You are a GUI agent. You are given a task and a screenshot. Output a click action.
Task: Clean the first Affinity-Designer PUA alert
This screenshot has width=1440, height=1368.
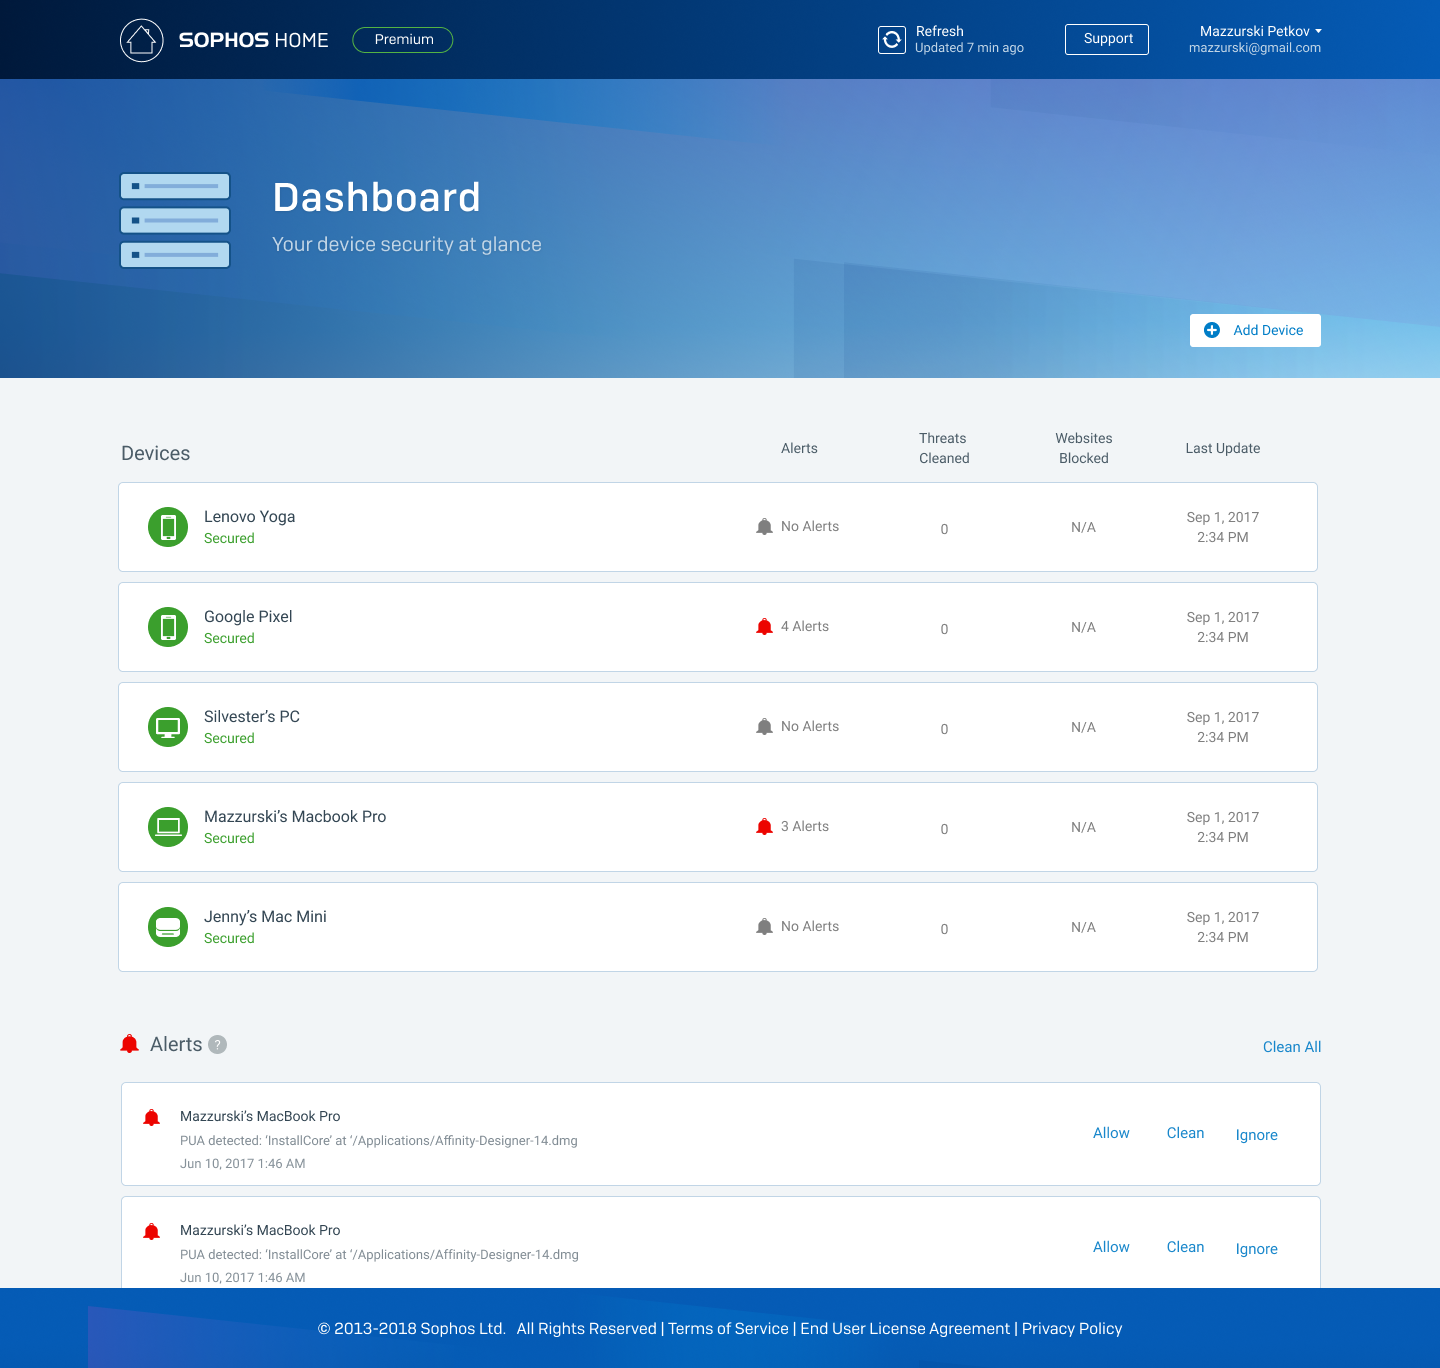point(1185,1133)
